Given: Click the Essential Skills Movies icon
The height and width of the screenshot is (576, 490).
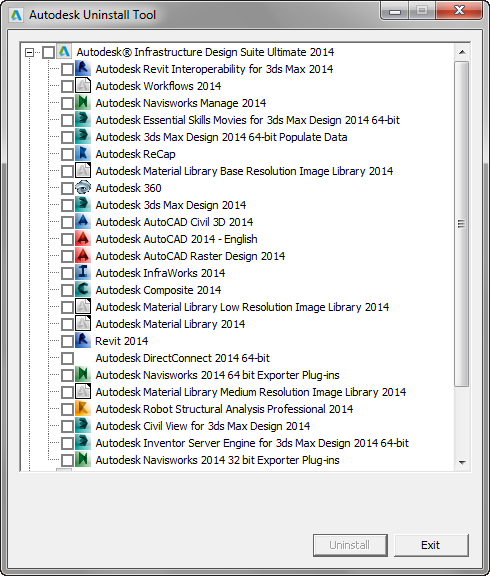Looking at the screenshot, I should 83,119.
